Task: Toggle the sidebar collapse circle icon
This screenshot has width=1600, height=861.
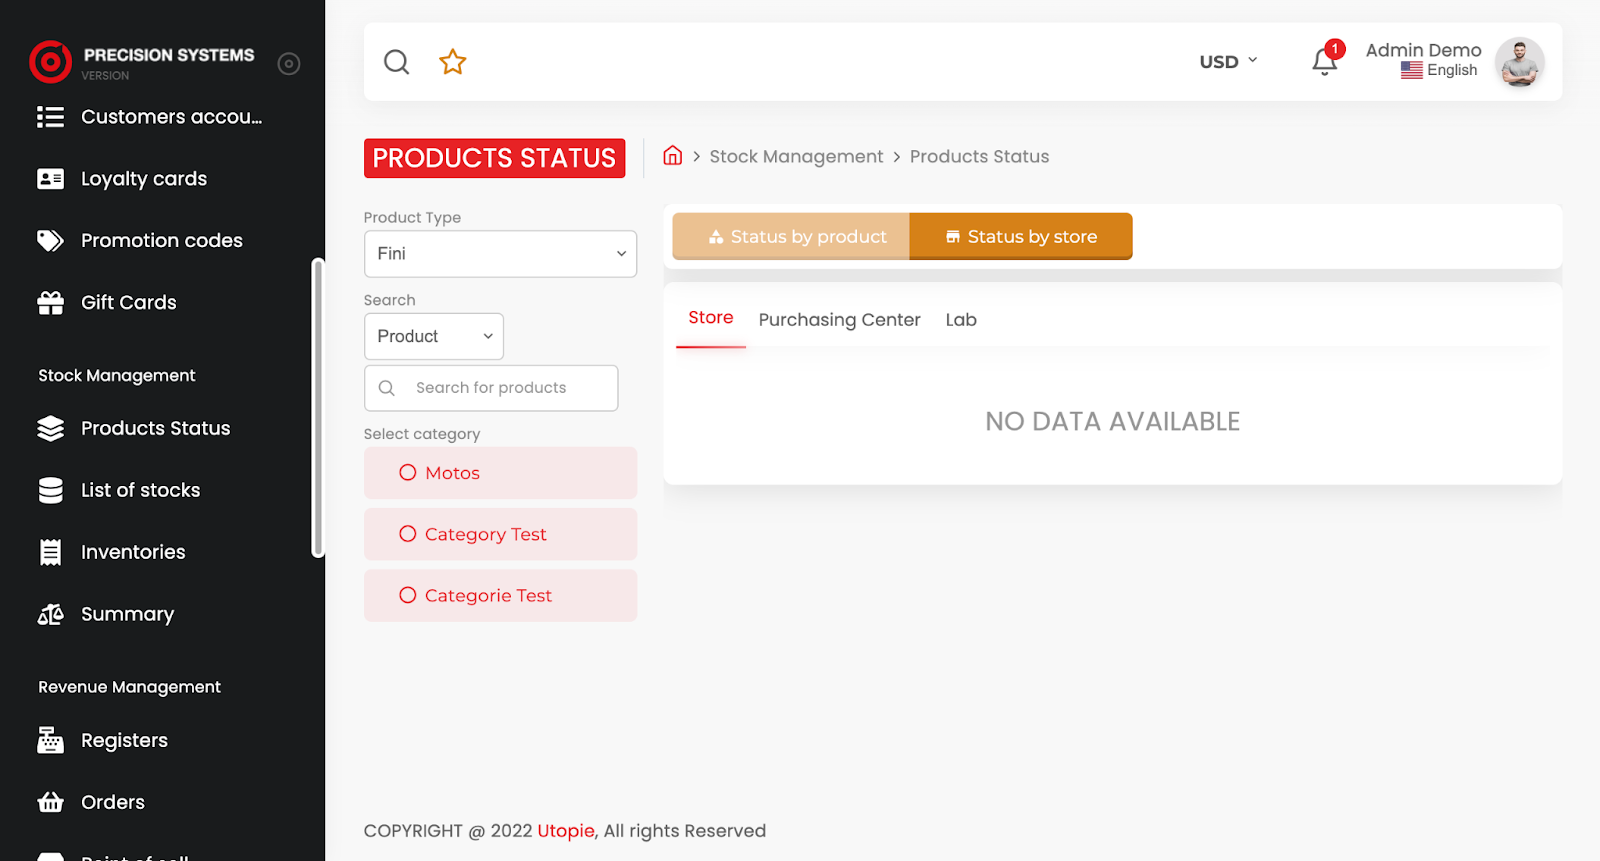Action: point(289,64)
